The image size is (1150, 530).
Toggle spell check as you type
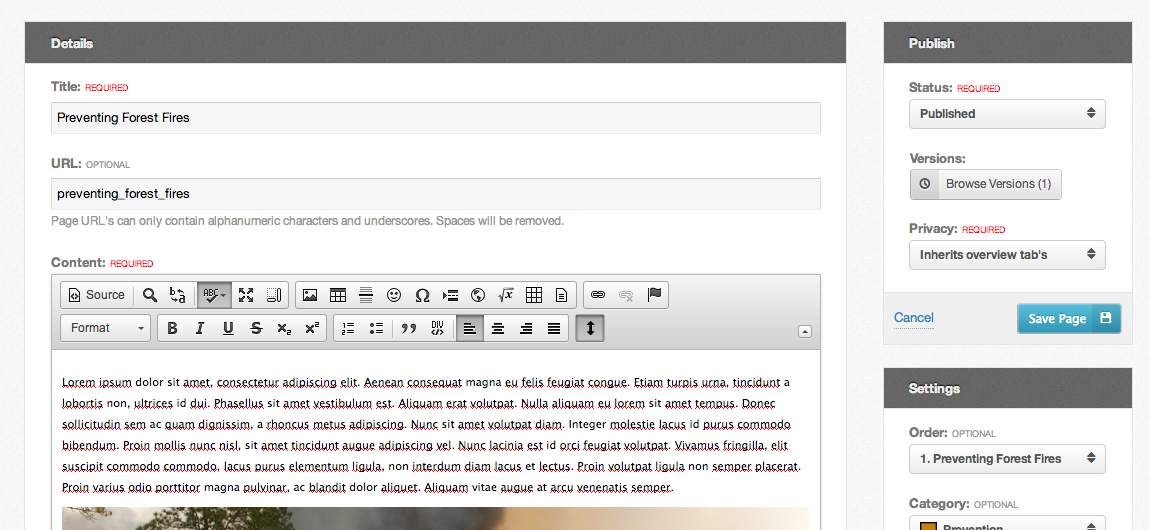(213, 295)
